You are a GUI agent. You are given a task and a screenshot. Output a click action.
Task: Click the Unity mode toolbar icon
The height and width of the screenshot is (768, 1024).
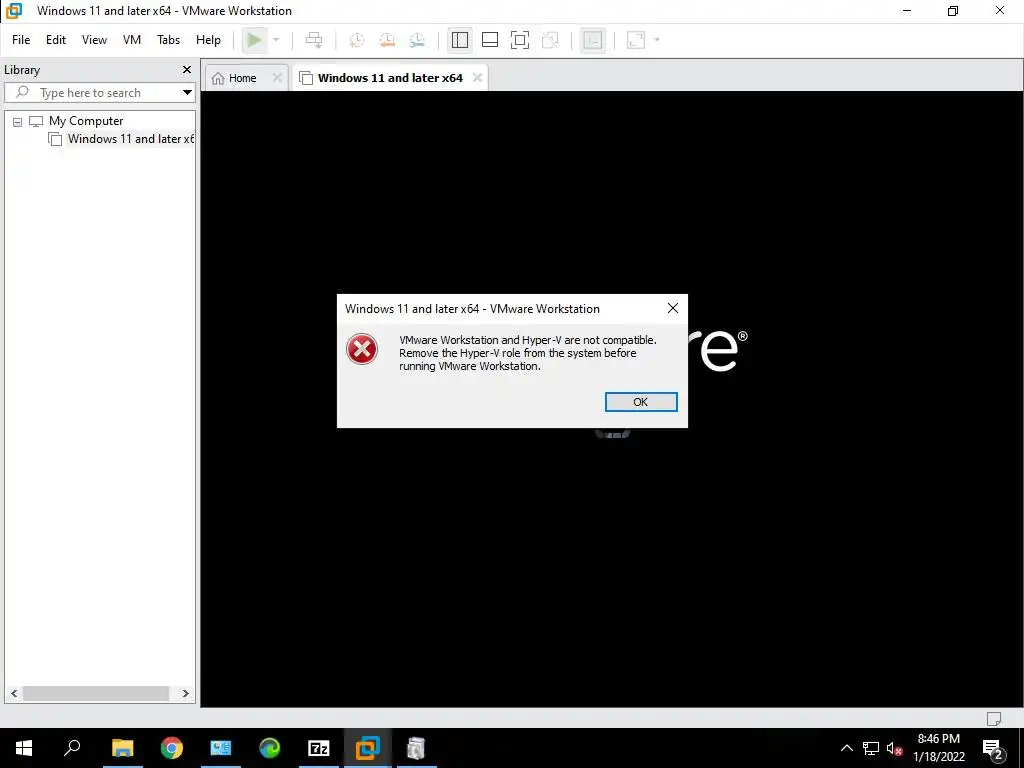(551, 40)
